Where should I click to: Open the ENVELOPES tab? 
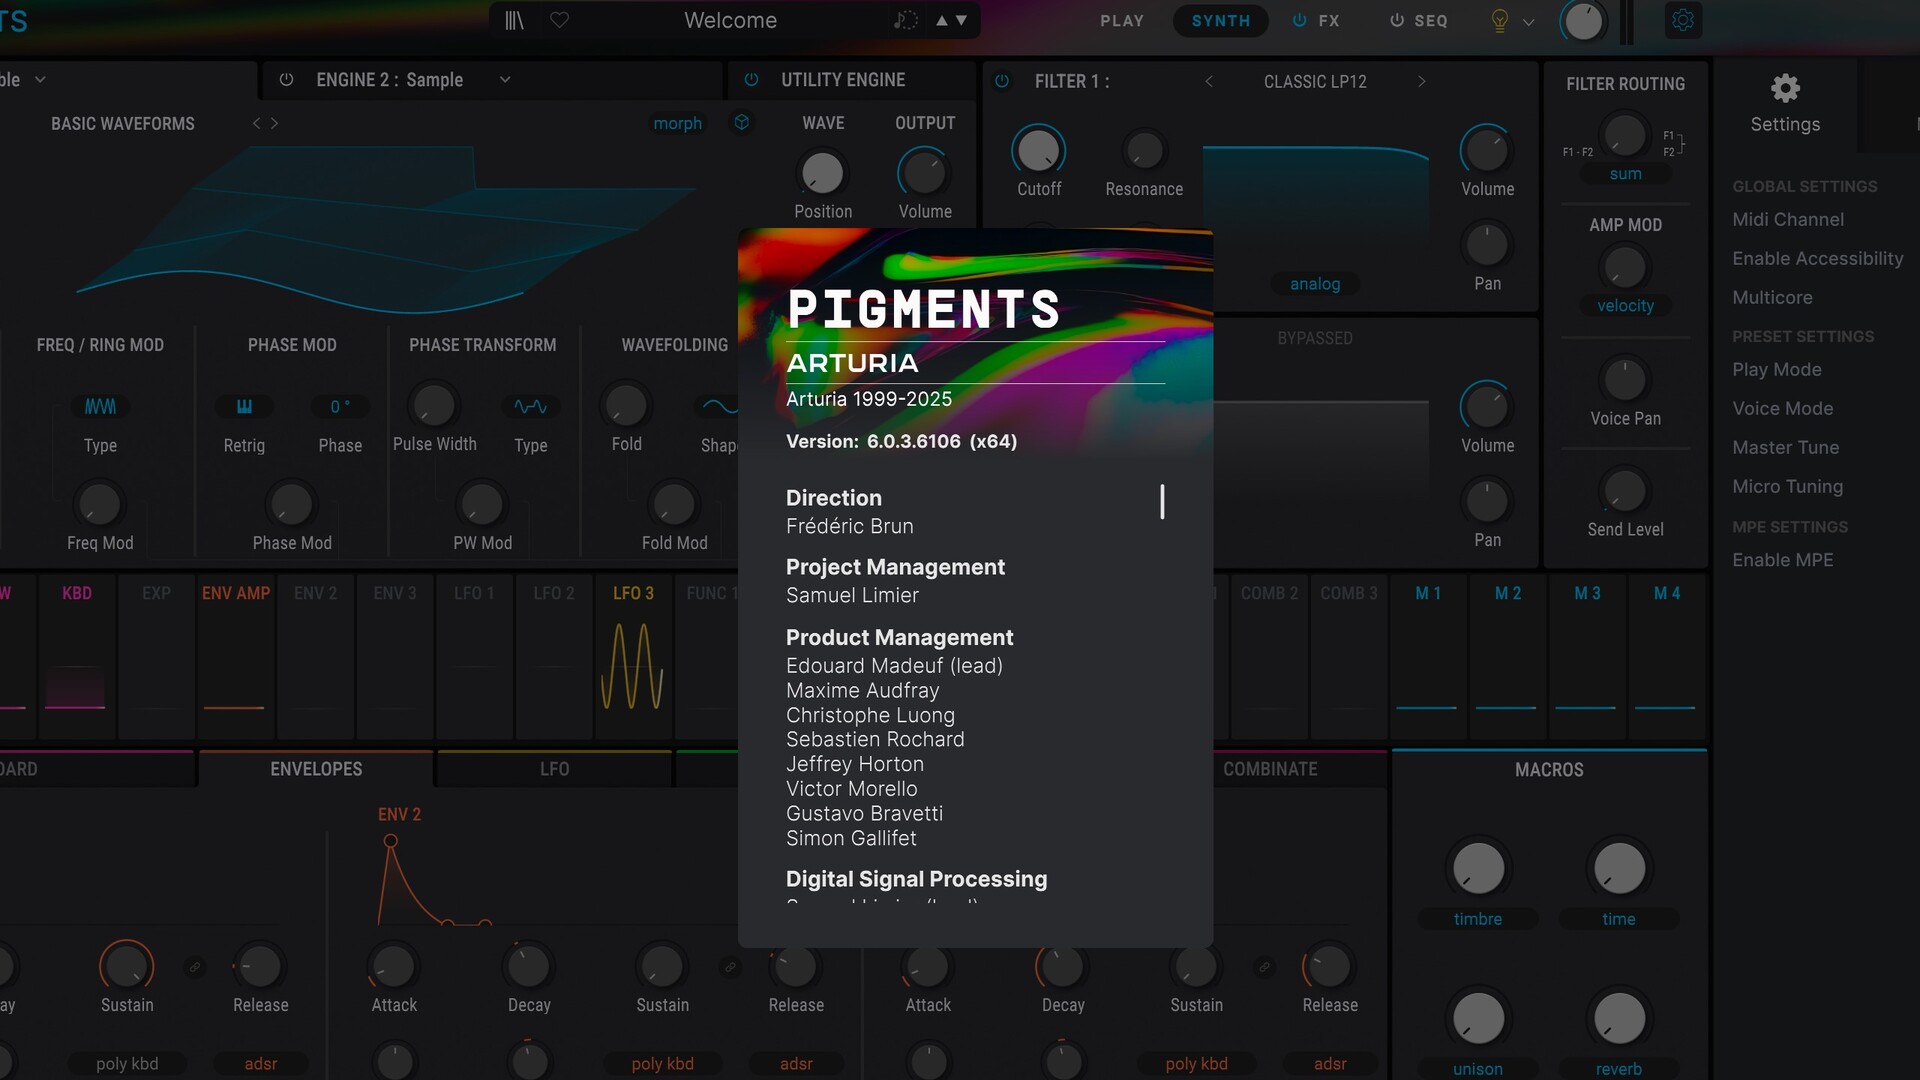click(316, 769)
